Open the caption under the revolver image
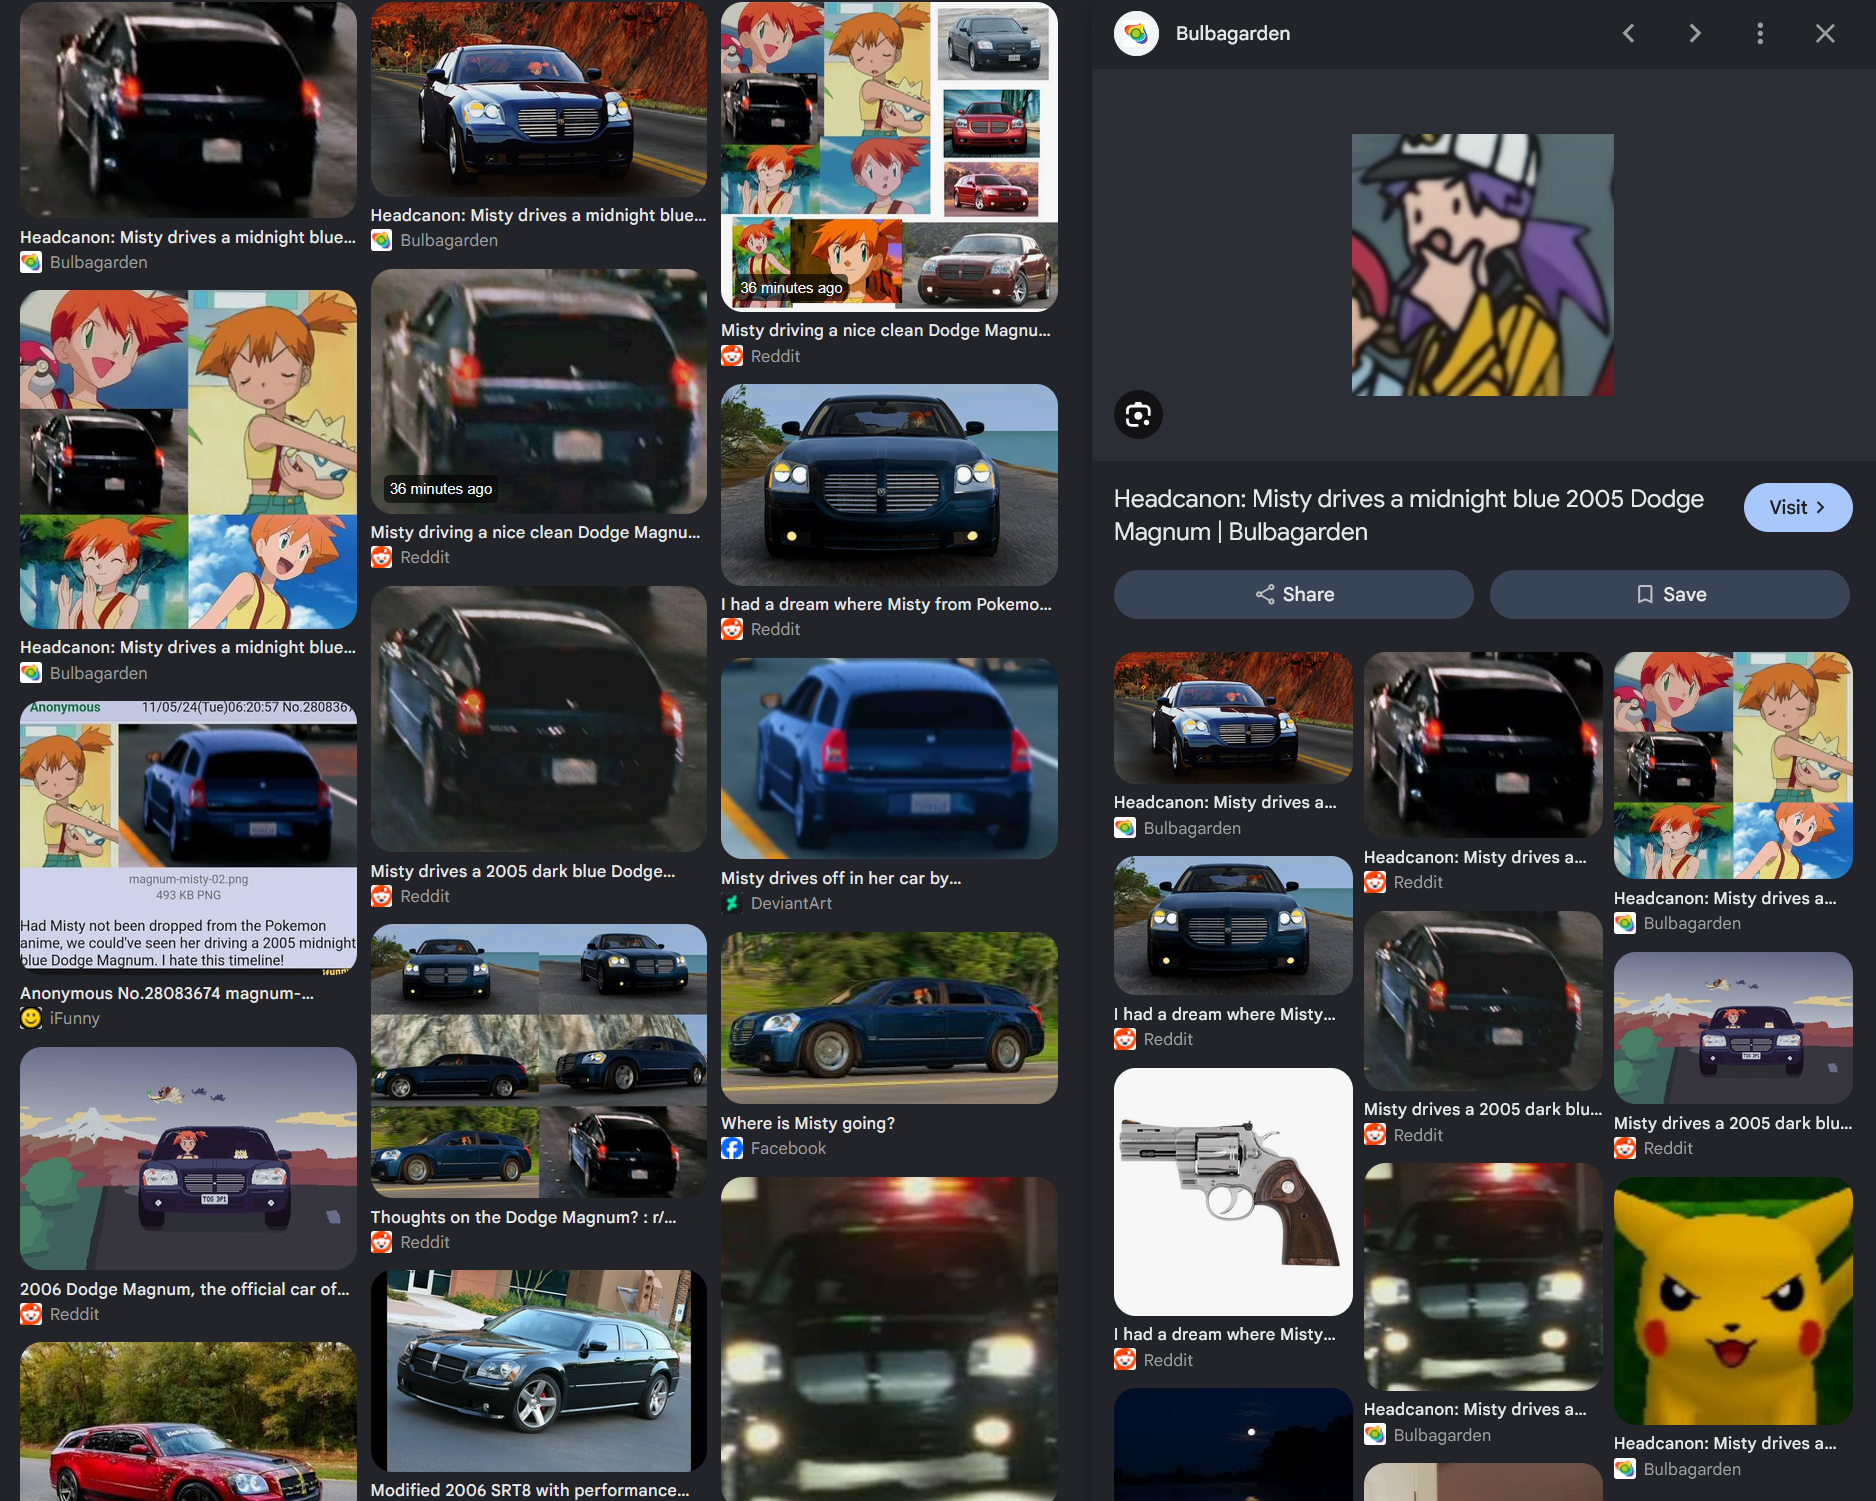The image size is (1876, 1501). tap(1225, 1334)
